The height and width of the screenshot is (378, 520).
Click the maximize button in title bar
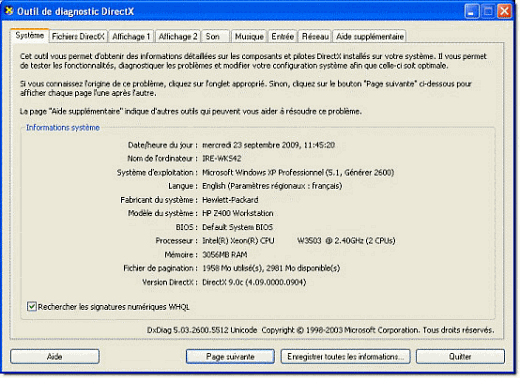(x=488, y=12)
